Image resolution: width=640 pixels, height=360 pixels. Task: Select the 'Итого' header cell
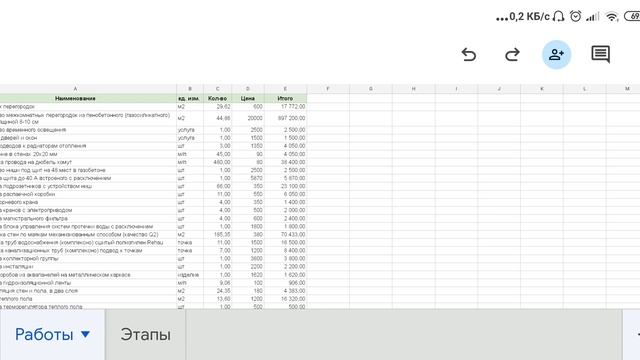click(285, 98)
